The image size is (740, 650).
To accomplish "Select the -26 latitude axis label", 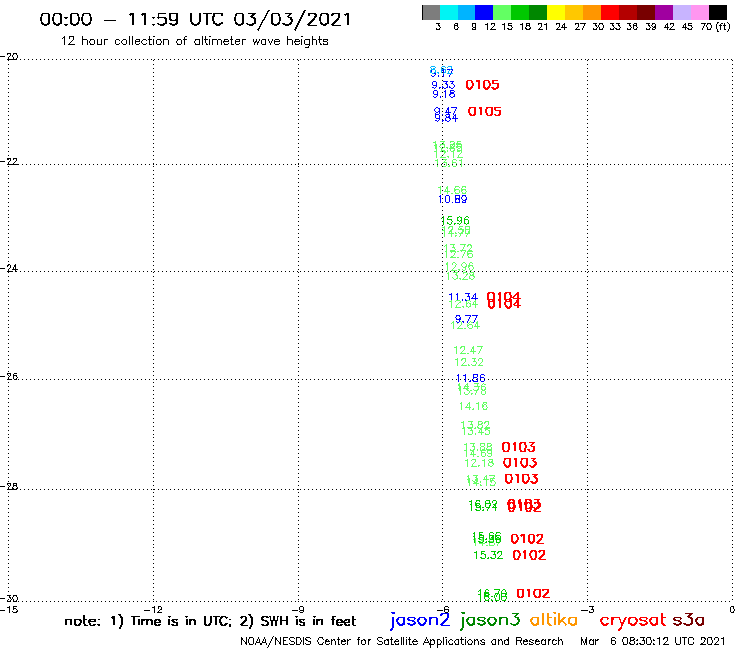I will click(9, 376).
